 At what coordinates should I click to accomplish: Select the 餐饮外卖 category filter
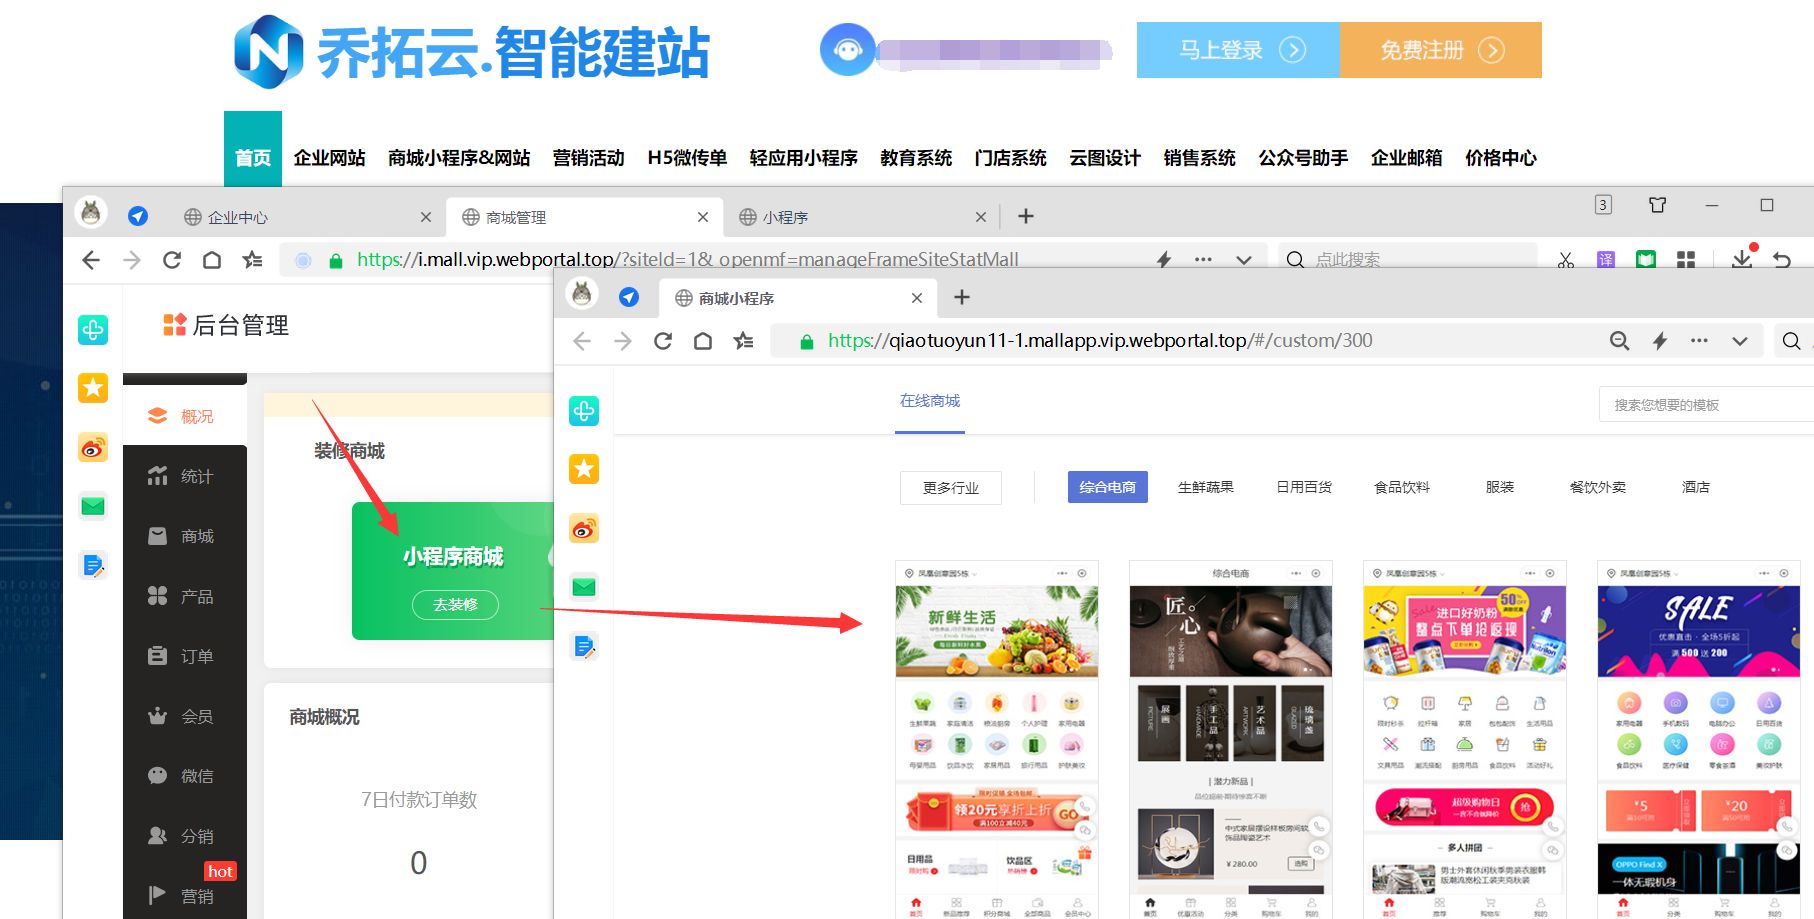(1598, 487)
